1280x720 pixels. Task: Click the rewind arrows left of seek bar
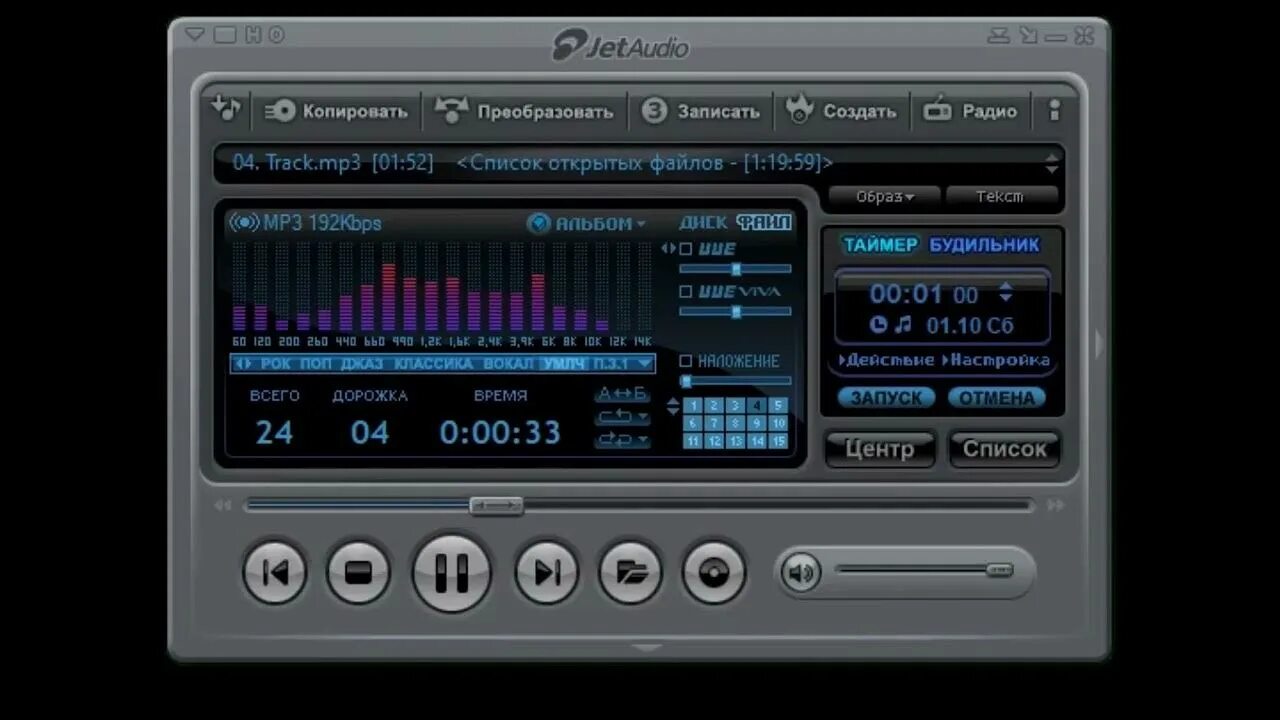pyautogui.click(x=223, y=506)
